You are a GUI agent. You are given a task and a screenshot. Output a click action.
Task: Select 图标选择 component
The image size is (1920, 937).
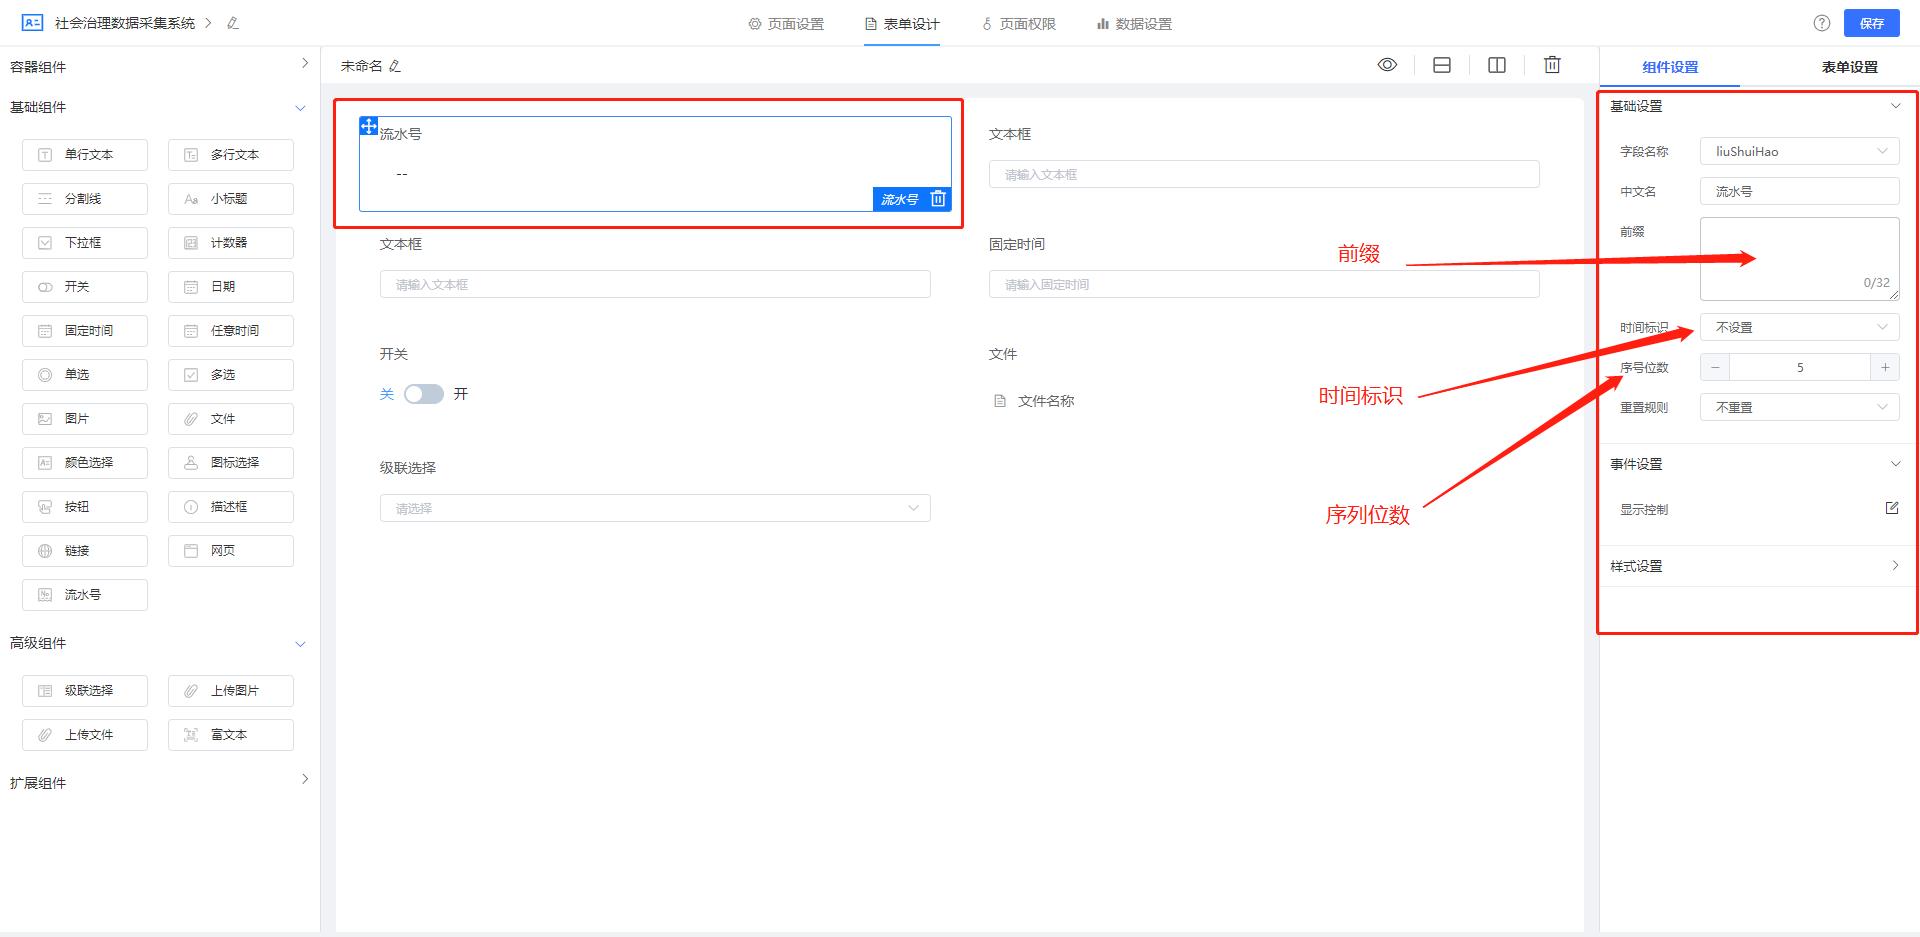pyautogui.click(x=231, y=463)
